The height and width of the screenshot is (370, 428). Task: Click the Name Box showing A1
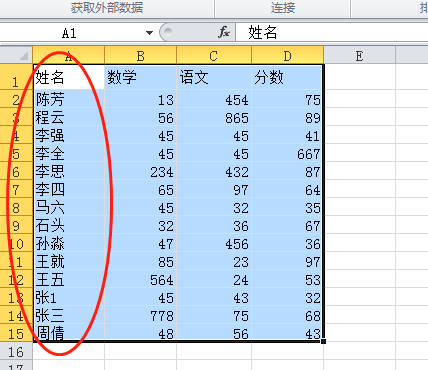coord(70,33)
